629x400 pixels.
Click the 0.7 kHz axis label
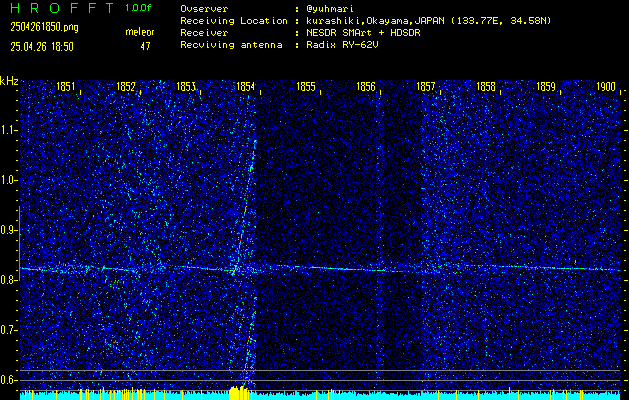8,330
